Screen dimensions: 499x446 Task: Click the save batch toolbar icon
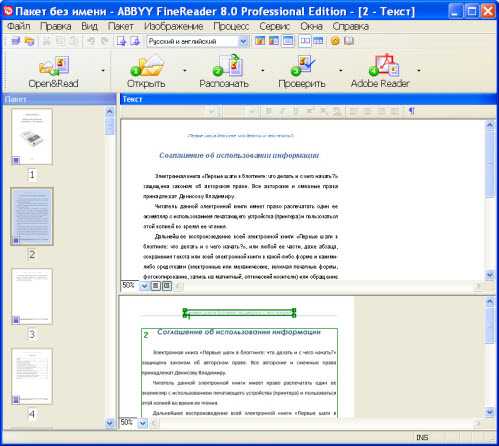[x=16, y=41]
